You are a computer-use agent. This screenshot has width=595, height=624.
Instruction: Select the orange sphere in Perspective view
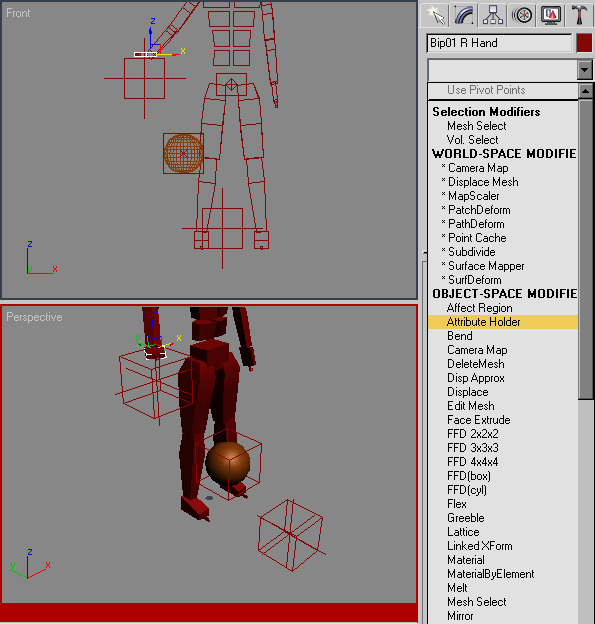click(228, 463)
